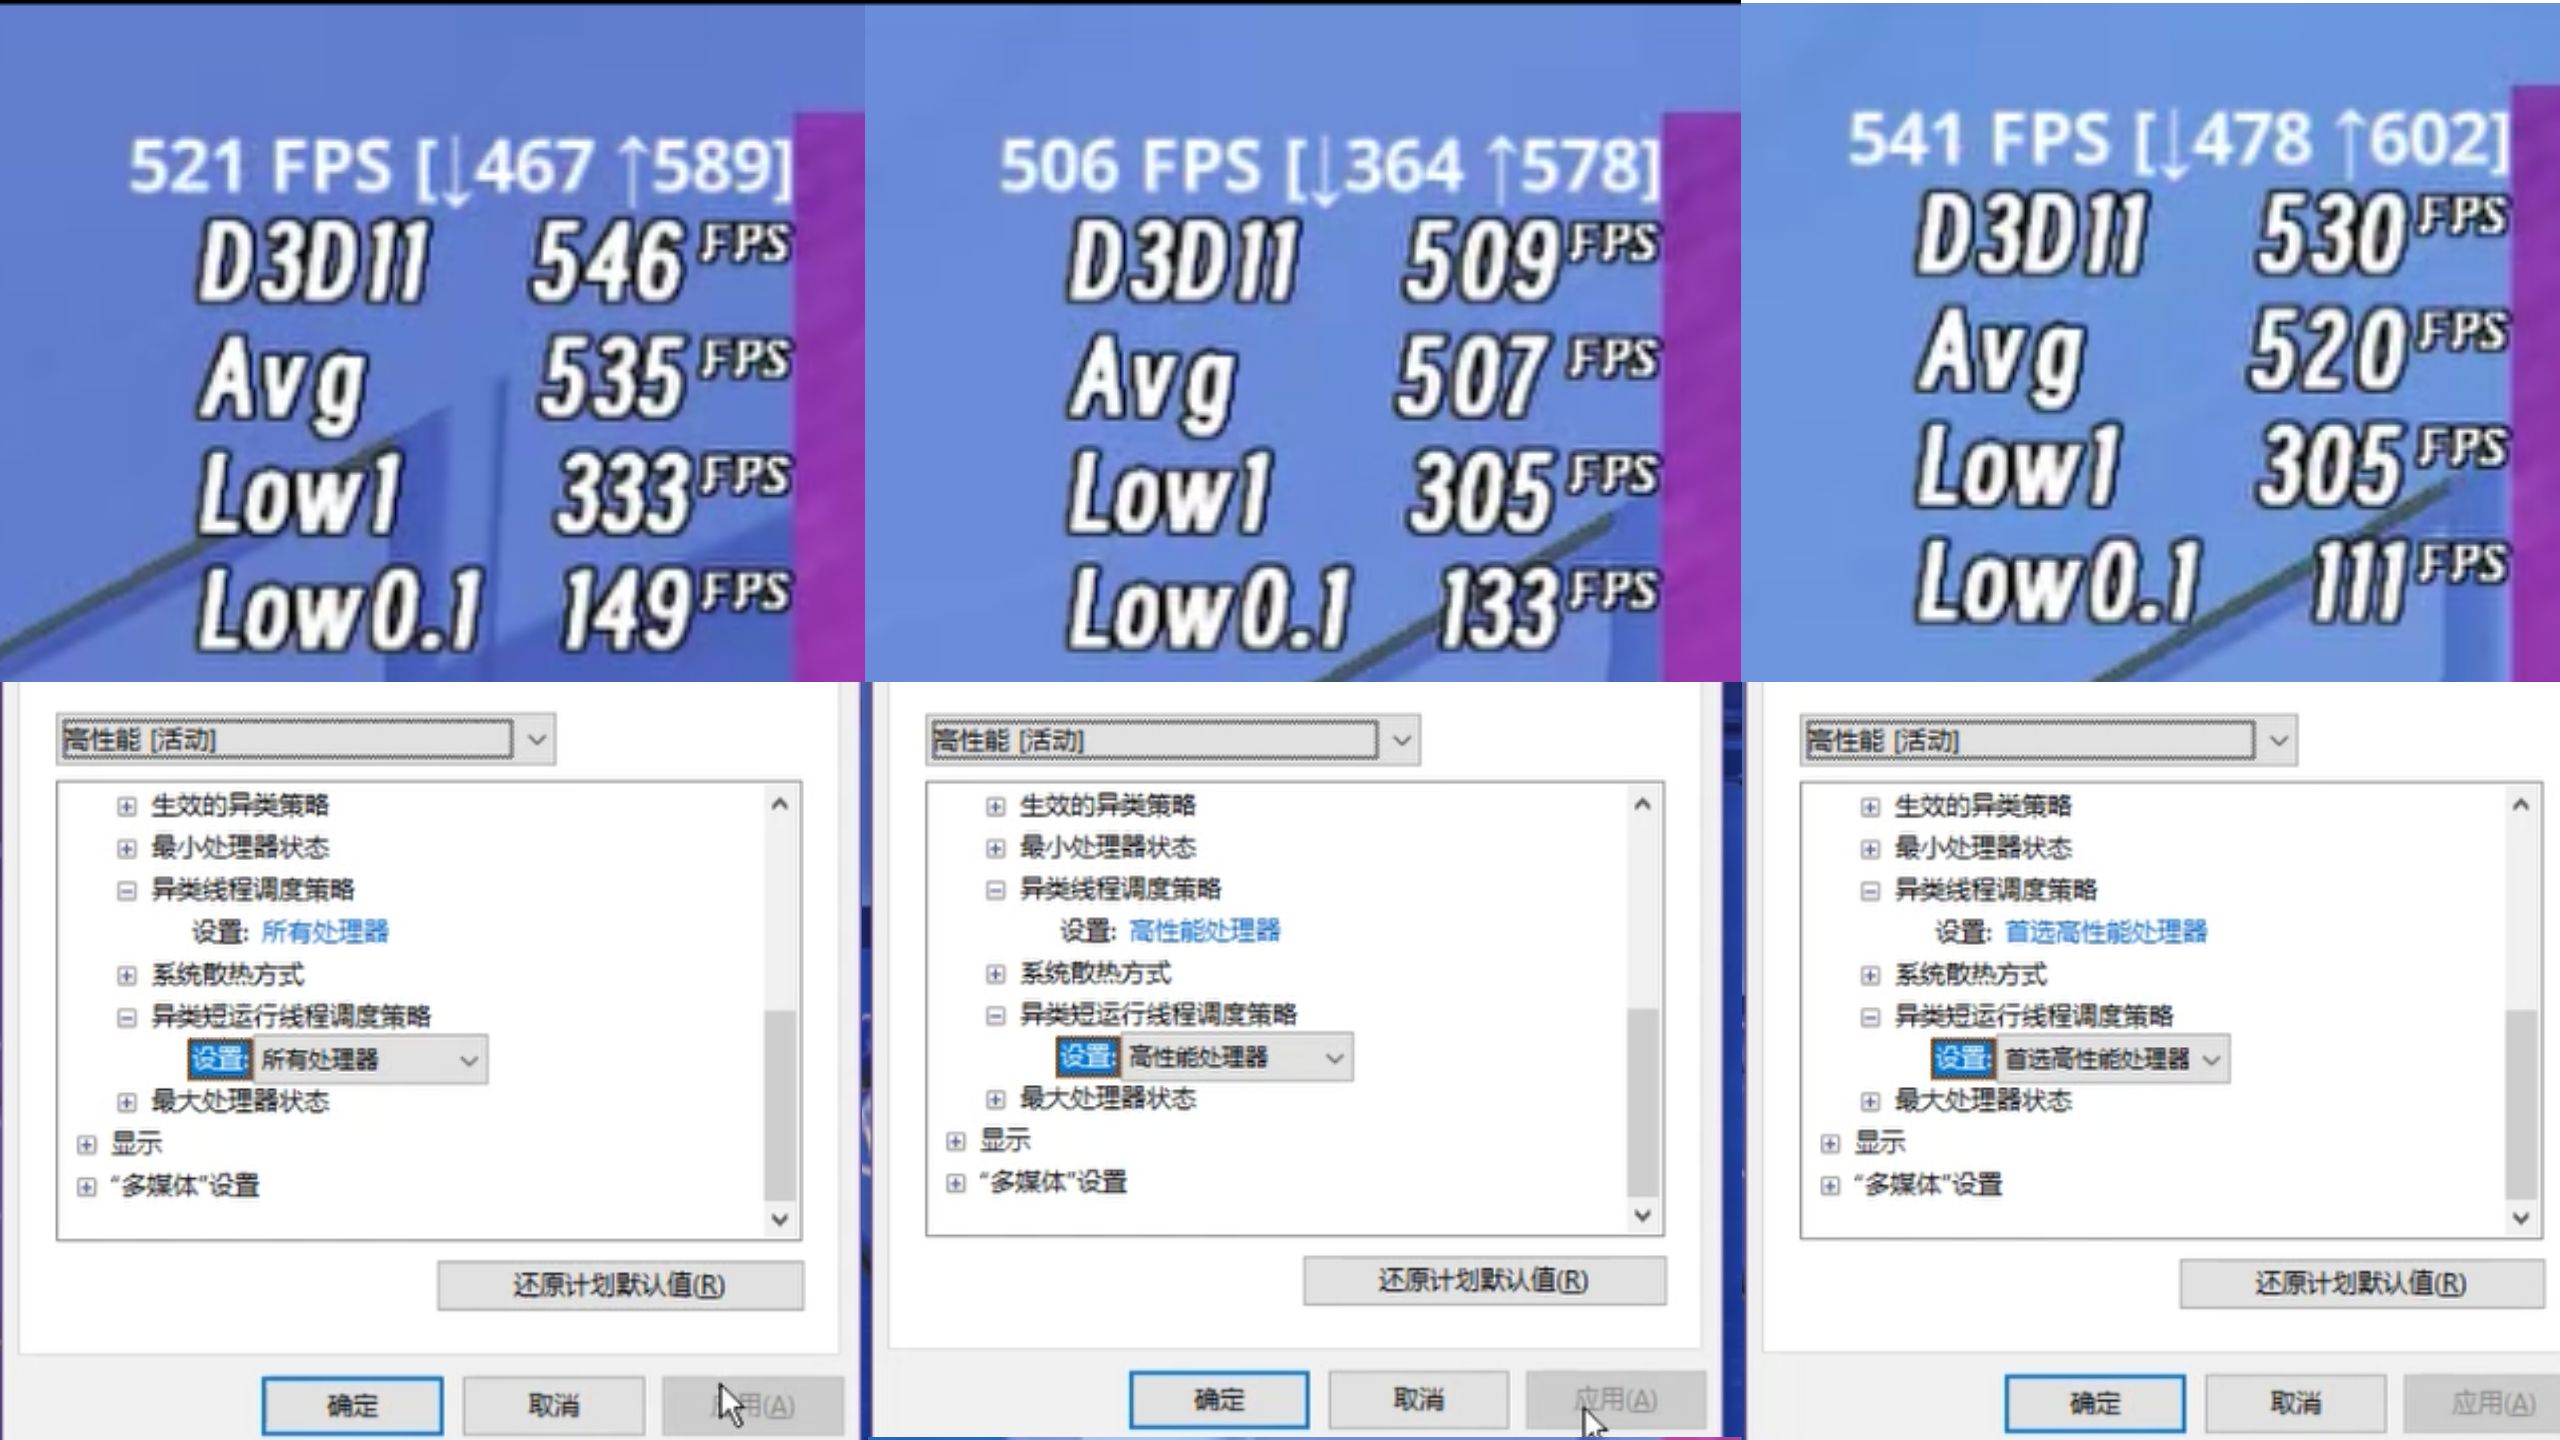Open the 高性能处理器 dropdown in middle dialog
Viewport: 2560px width, 1440px height.
tap(1335, 1056)
